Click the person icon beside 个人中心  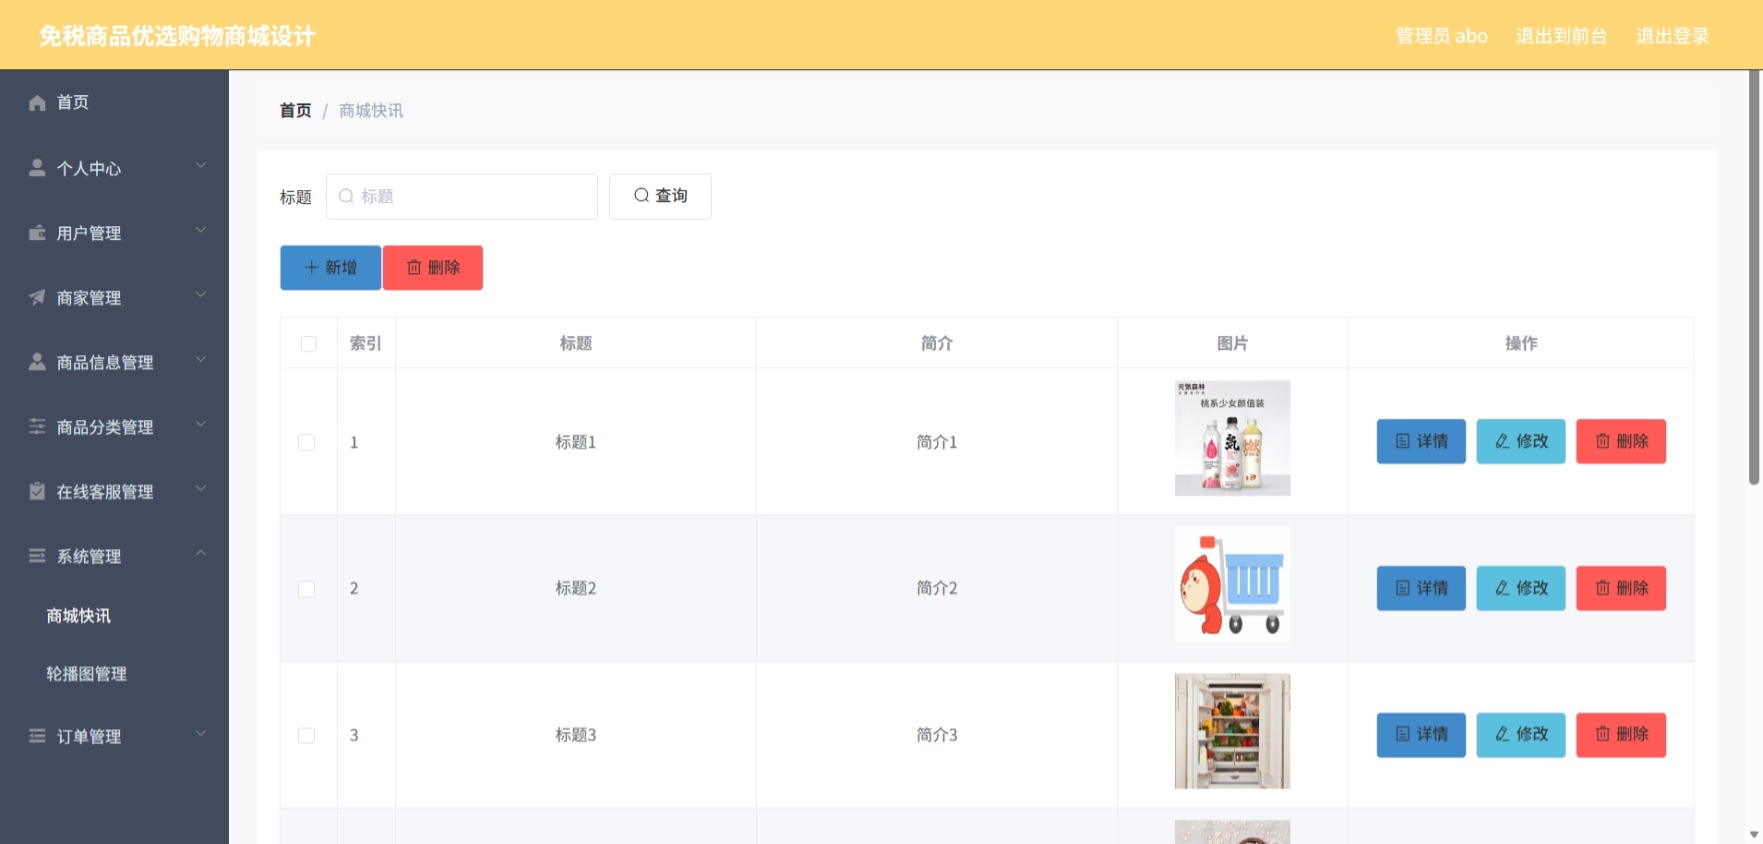[37, 168]
